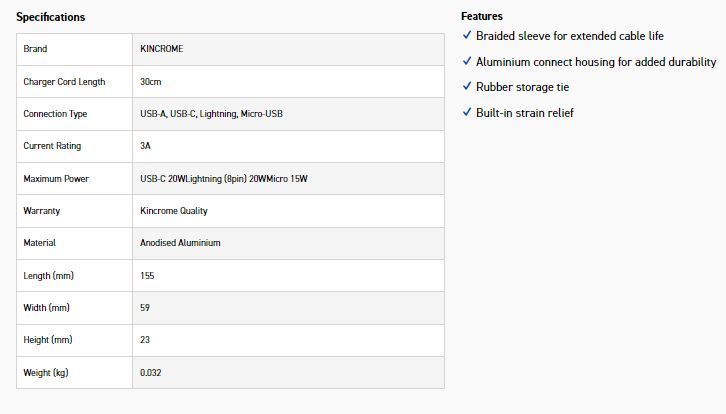Click the Braided sleeve for extended cable life text
726x414 pixels.
[570, 36]
